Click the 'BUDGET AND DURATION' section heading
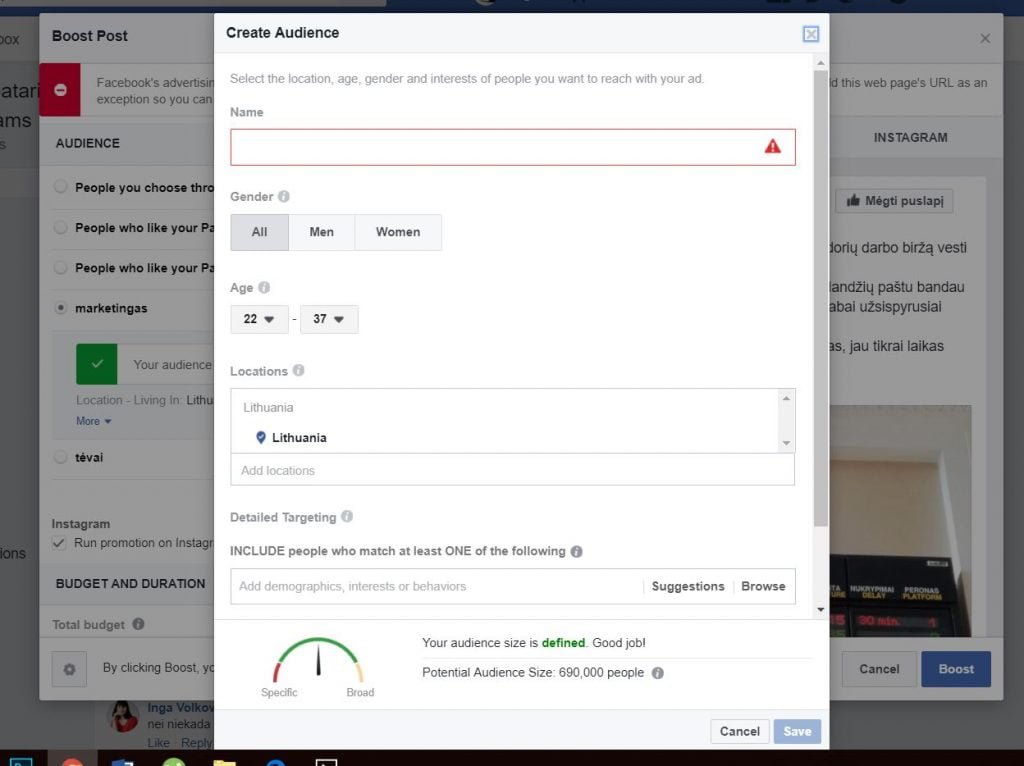The width and height of the screenshot is (1024, 766). coord(130,584)
